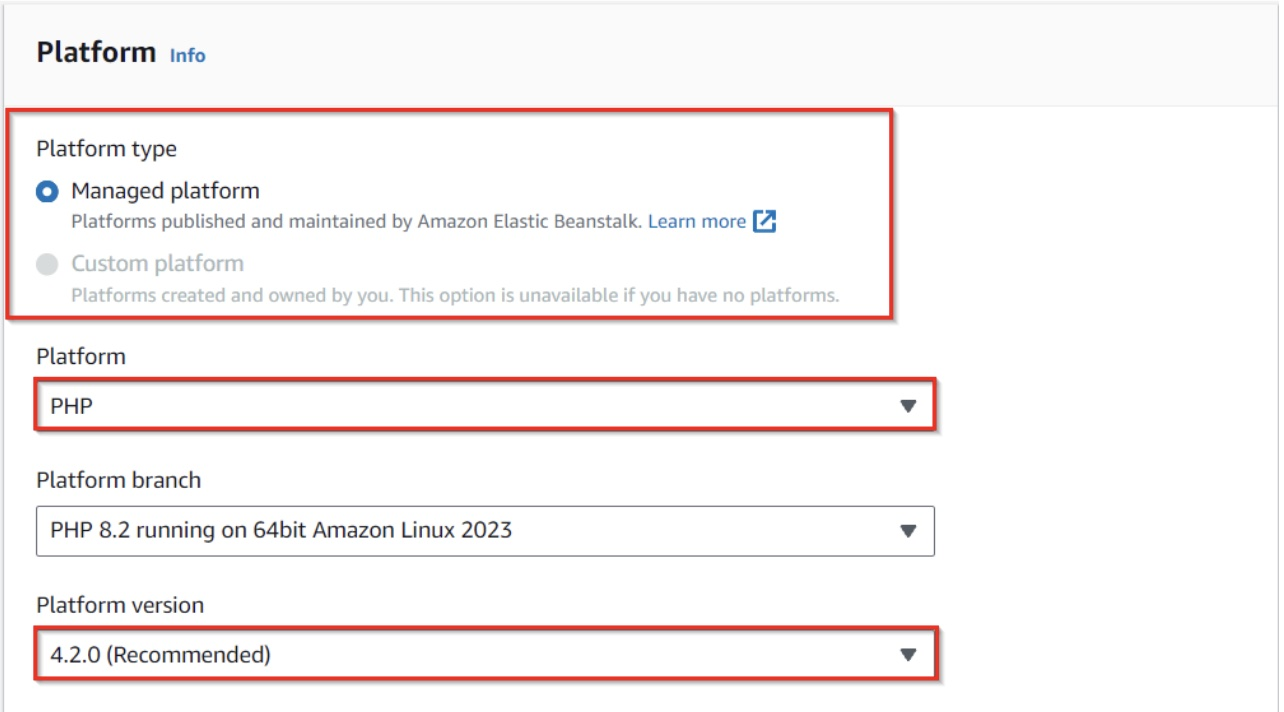The height and width of the screenshot is (712, 1284).
Task: Click the Managed platform label text
Action: (x=165, y=190)
